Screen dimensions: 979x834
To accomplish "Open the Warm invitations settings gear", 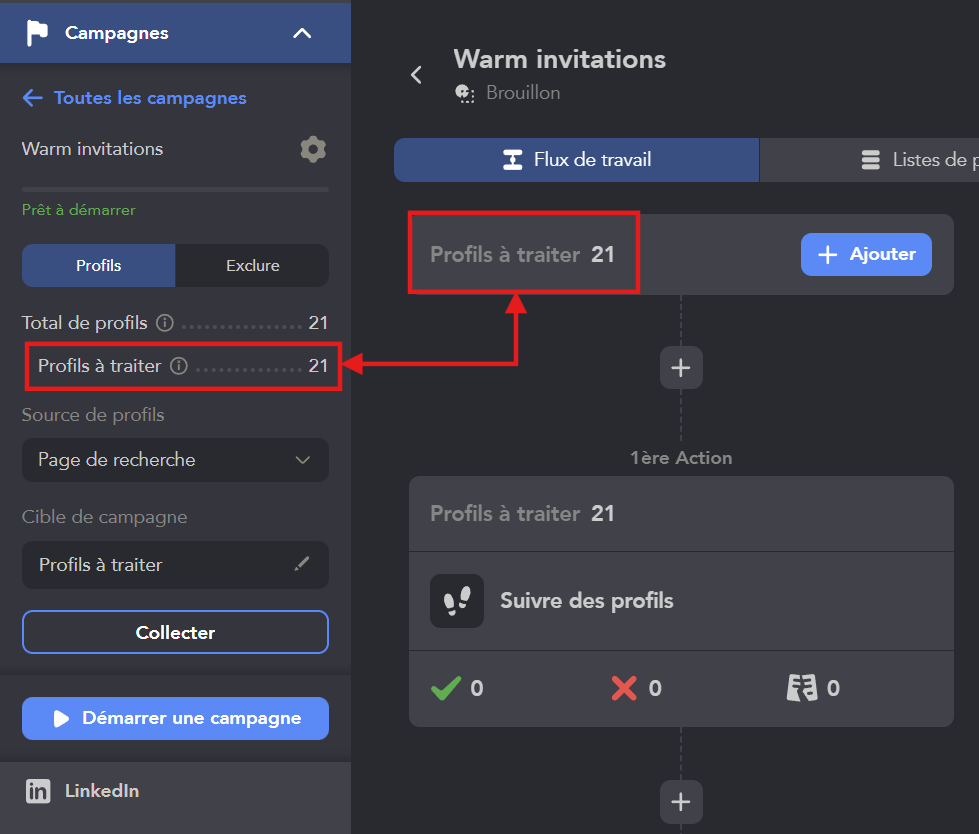I will click(313, 149).
